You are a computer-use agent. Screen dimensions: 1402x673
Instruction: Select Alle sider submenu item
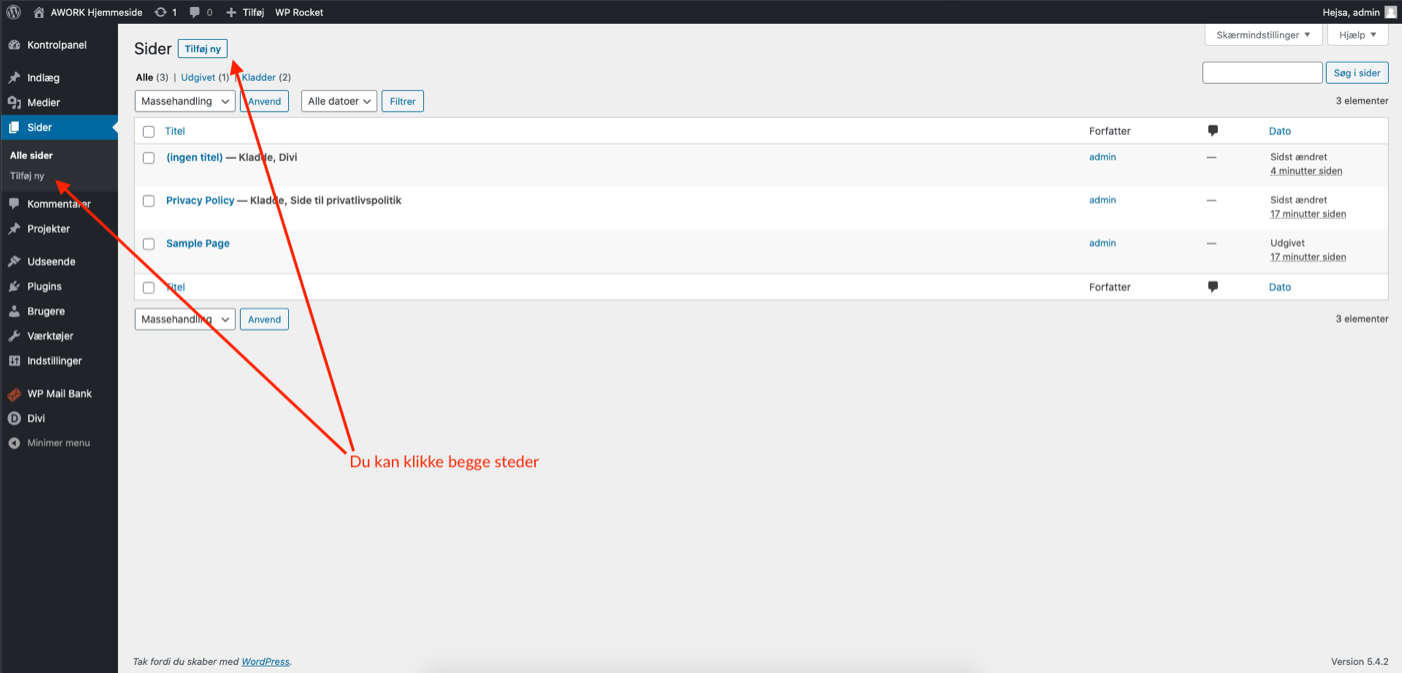tap(31, 156)
